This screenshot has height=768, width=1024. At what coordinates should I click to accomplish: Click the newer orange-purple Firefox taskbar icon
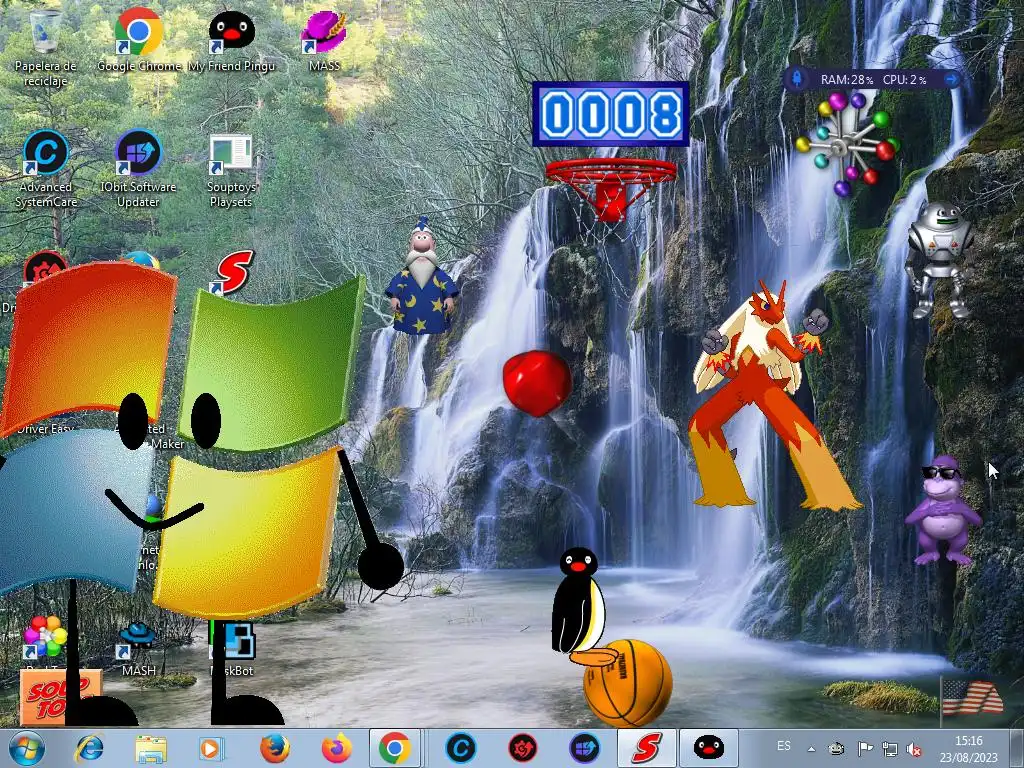tap(336, 748)
